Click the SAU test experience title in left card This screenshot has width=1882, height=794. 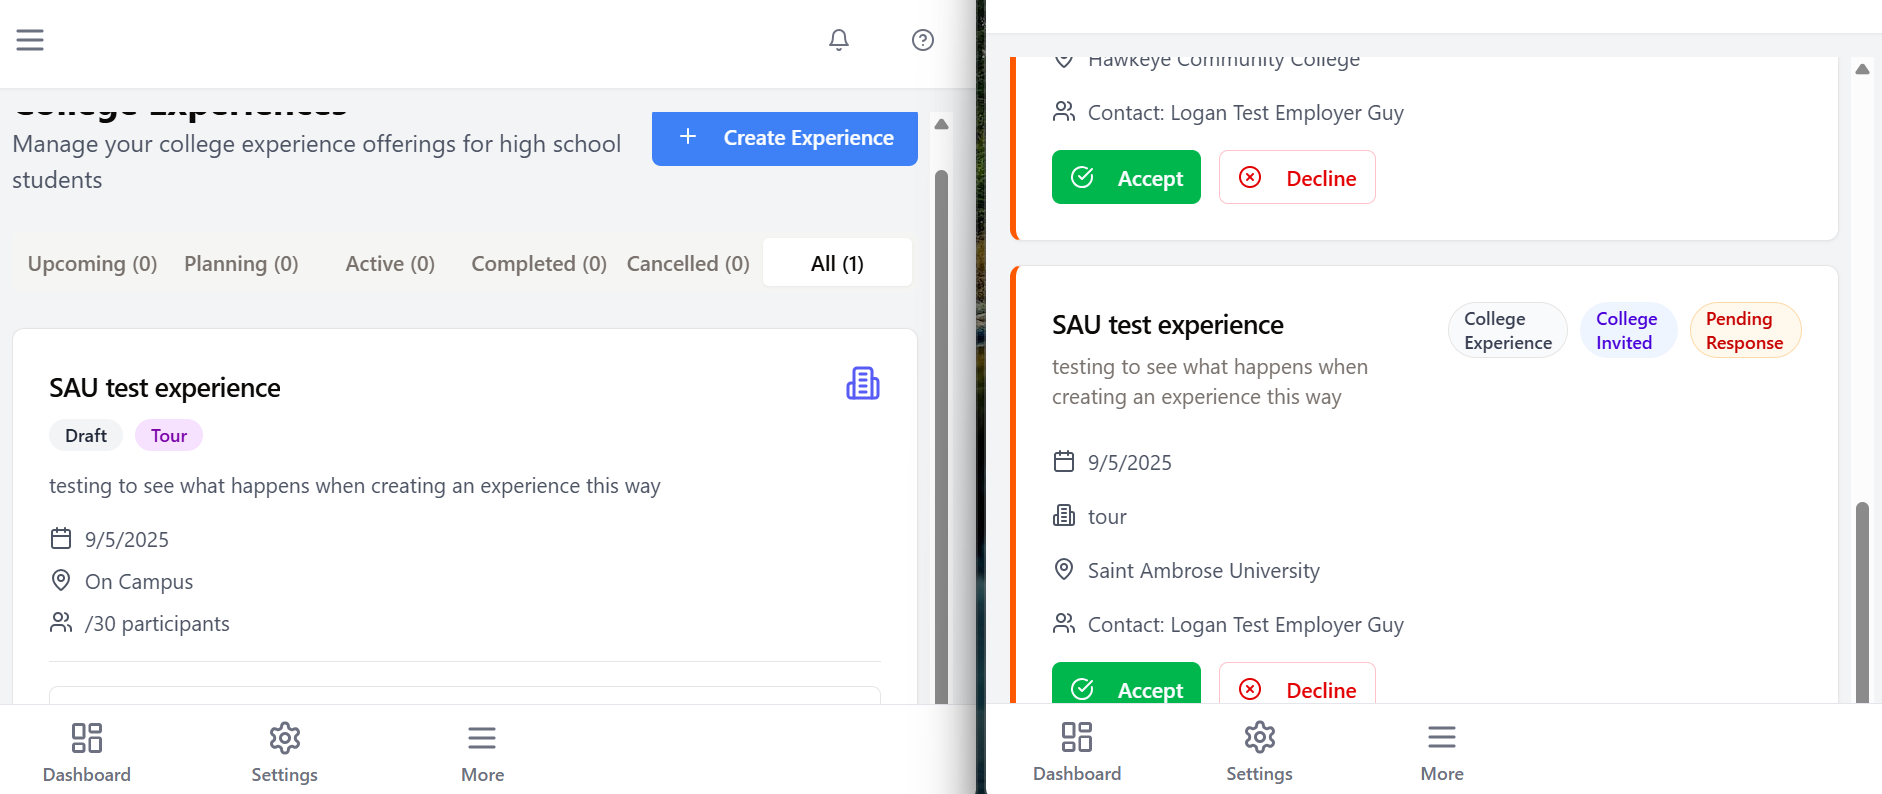[x=165, y=388]
